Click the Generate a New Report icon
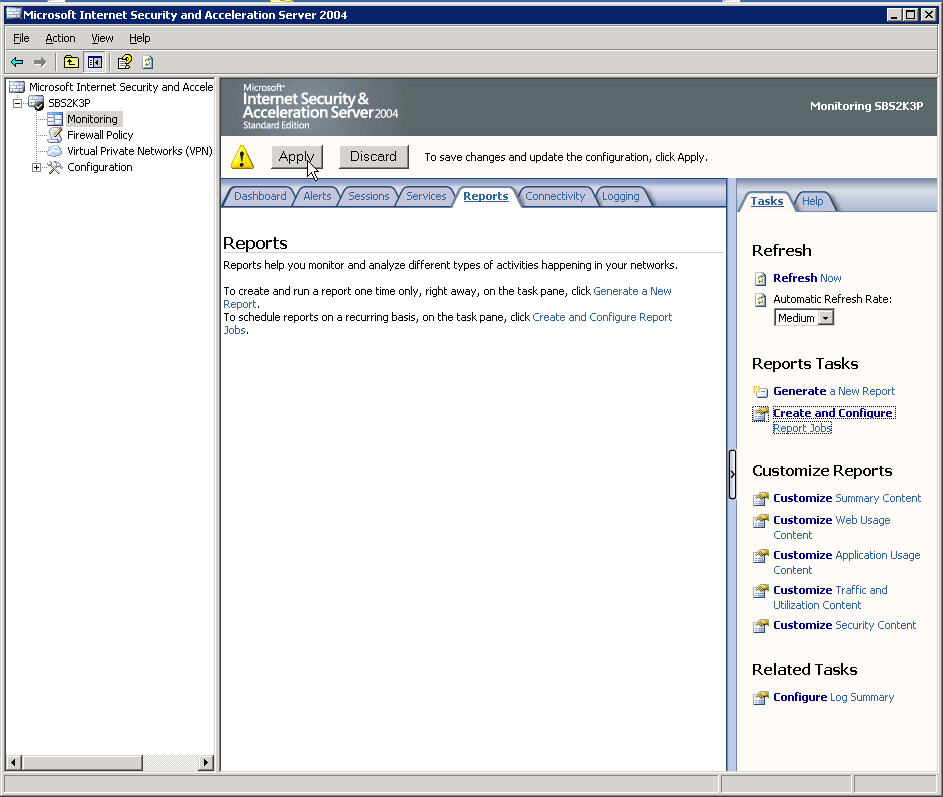 pos(760,392)
